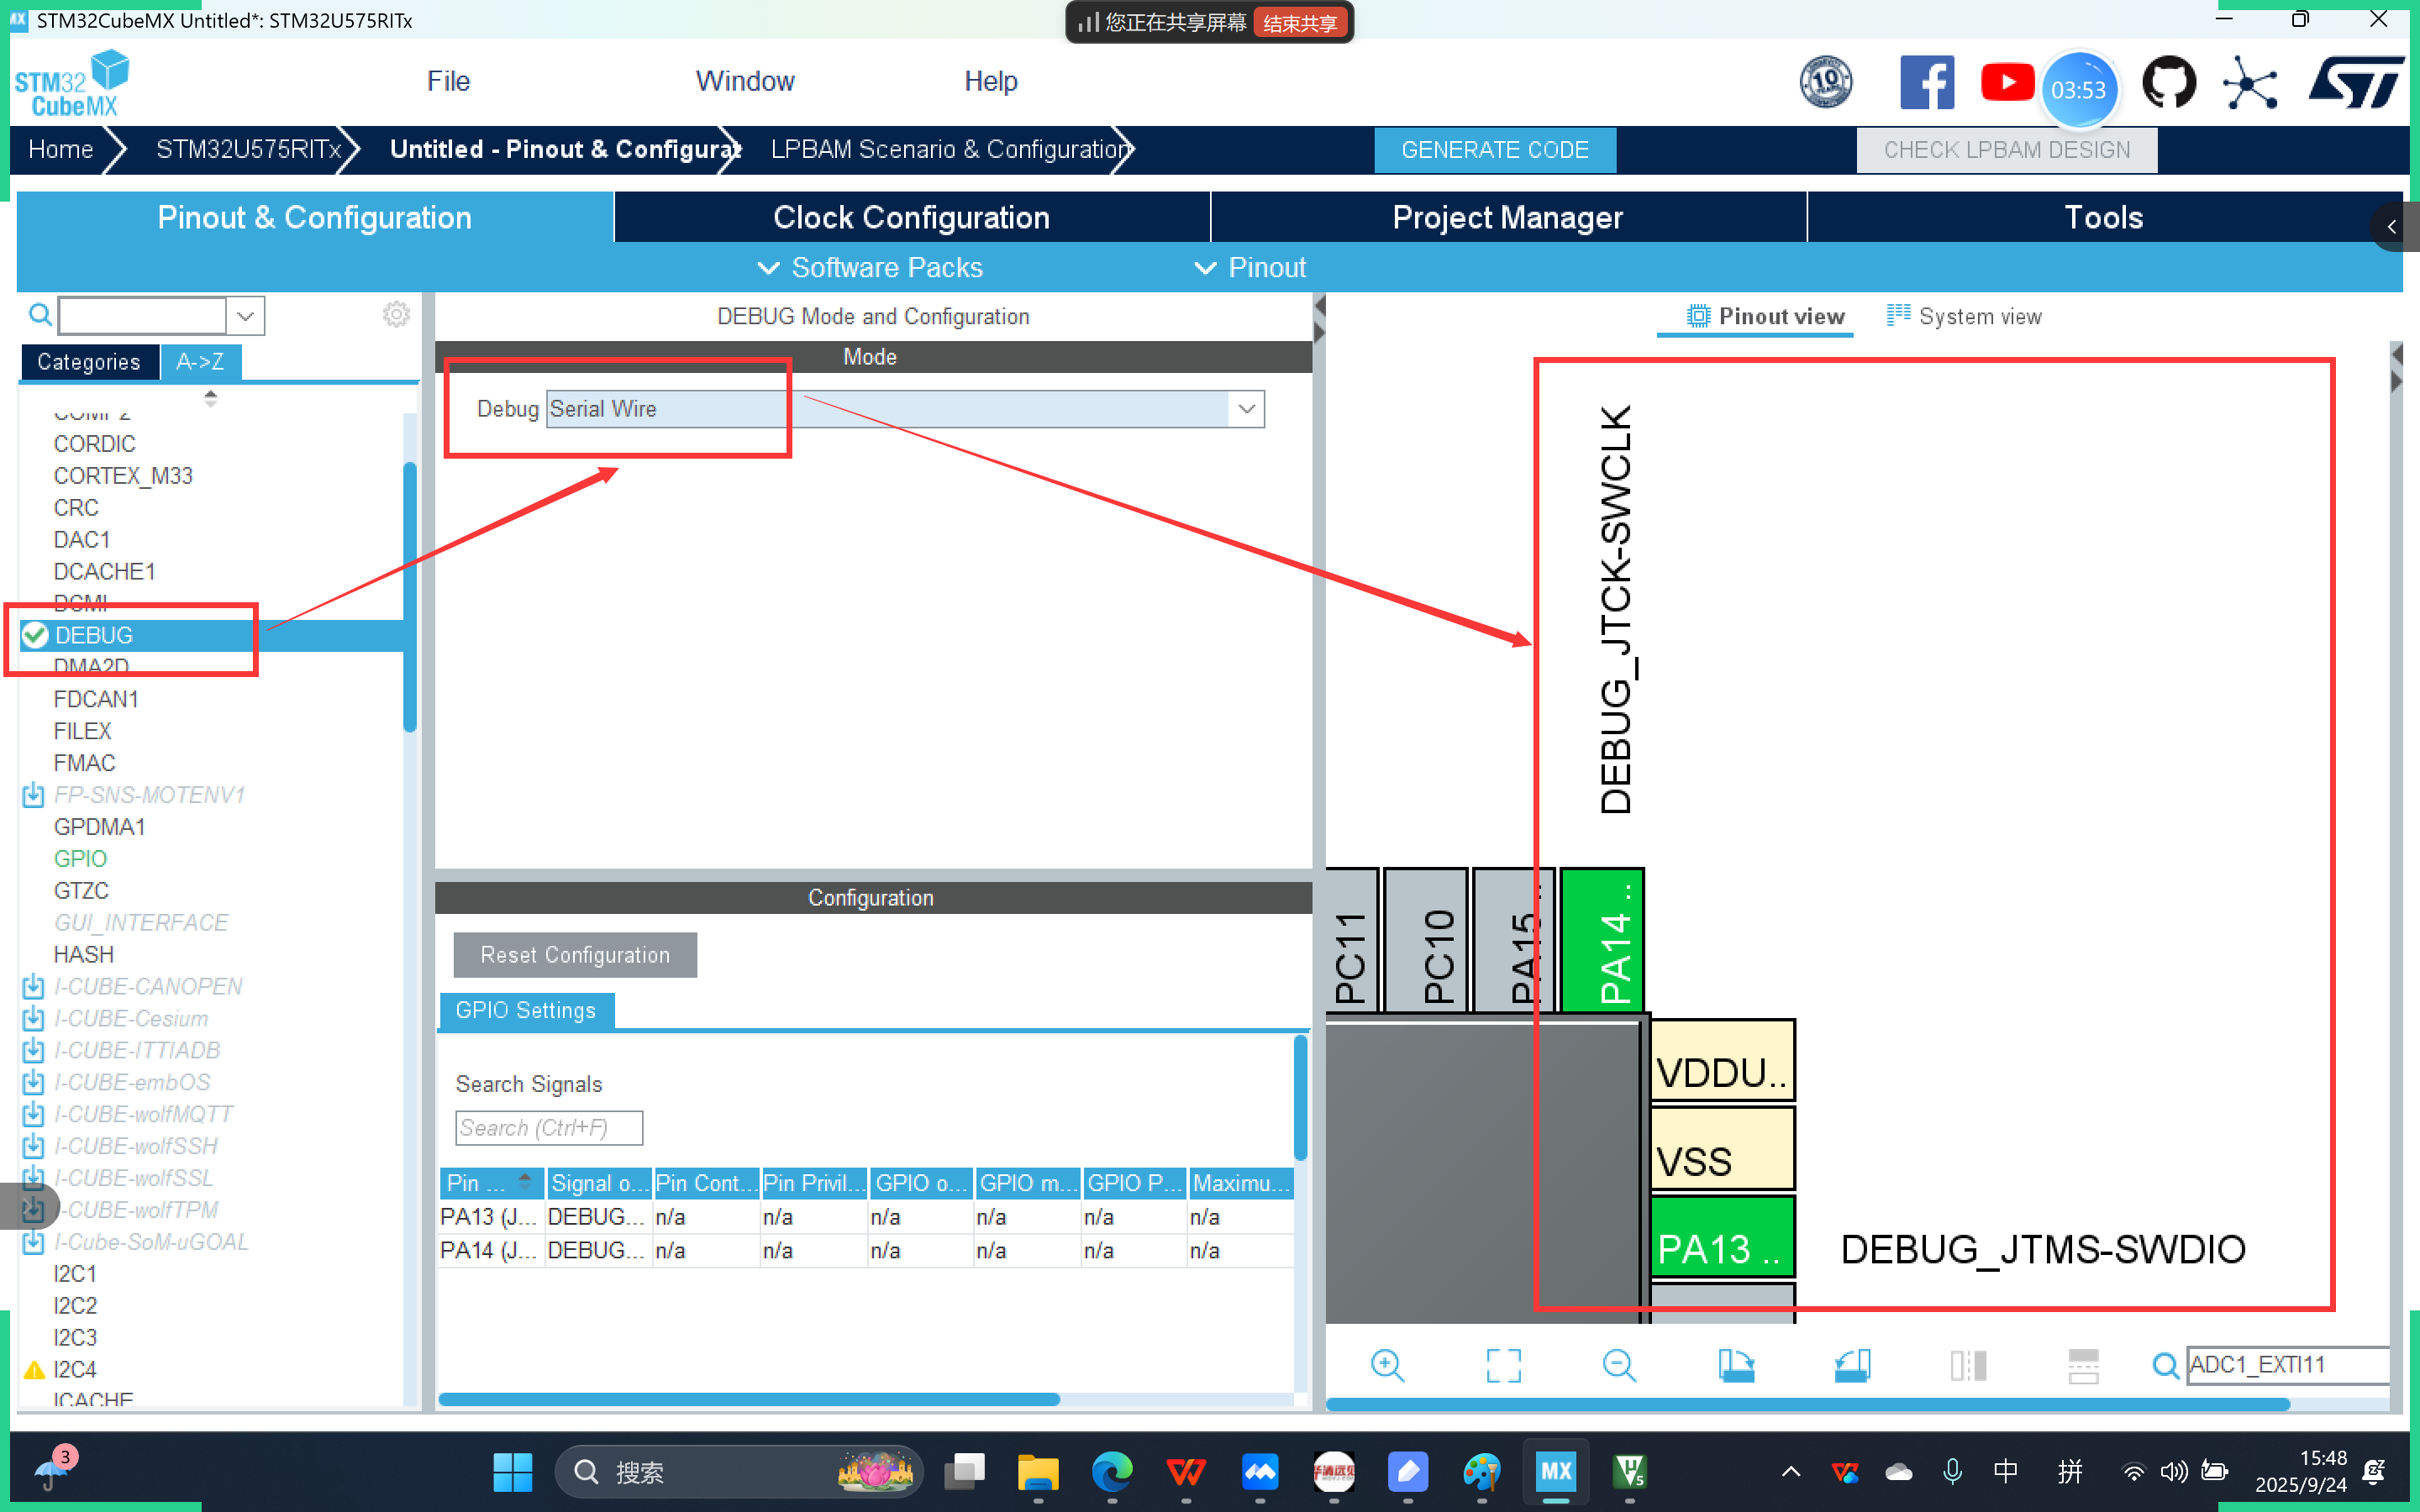The image size is (2420, 1512).
Task: Open the File menu
Action: [x=448, y=81]
